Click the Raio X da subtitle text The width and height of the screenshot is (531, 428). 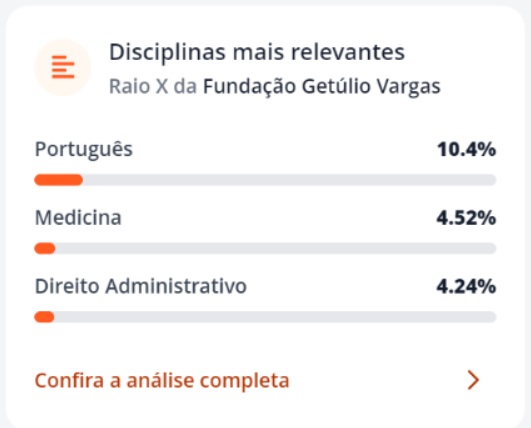(153, 86)
